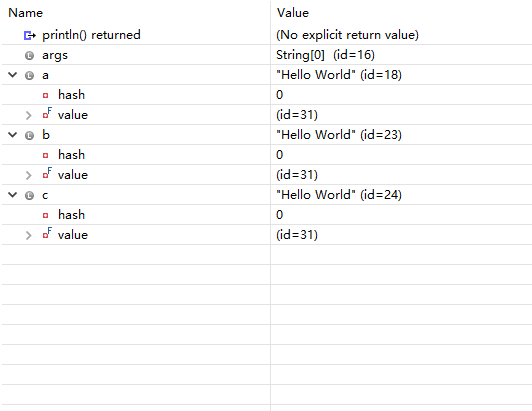Expand the value field under c
532x411 pixels.
(x=28, y=235)
